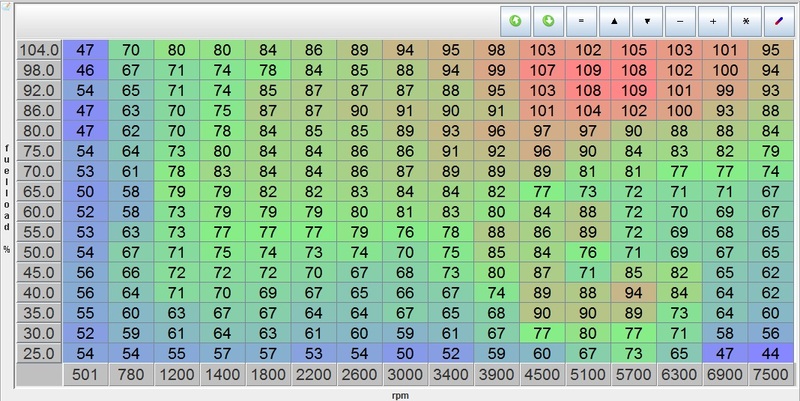This screenshot has width=800, height=401.
Task: Select value 109 in the 98.0 row
Action: pos(588,70)
